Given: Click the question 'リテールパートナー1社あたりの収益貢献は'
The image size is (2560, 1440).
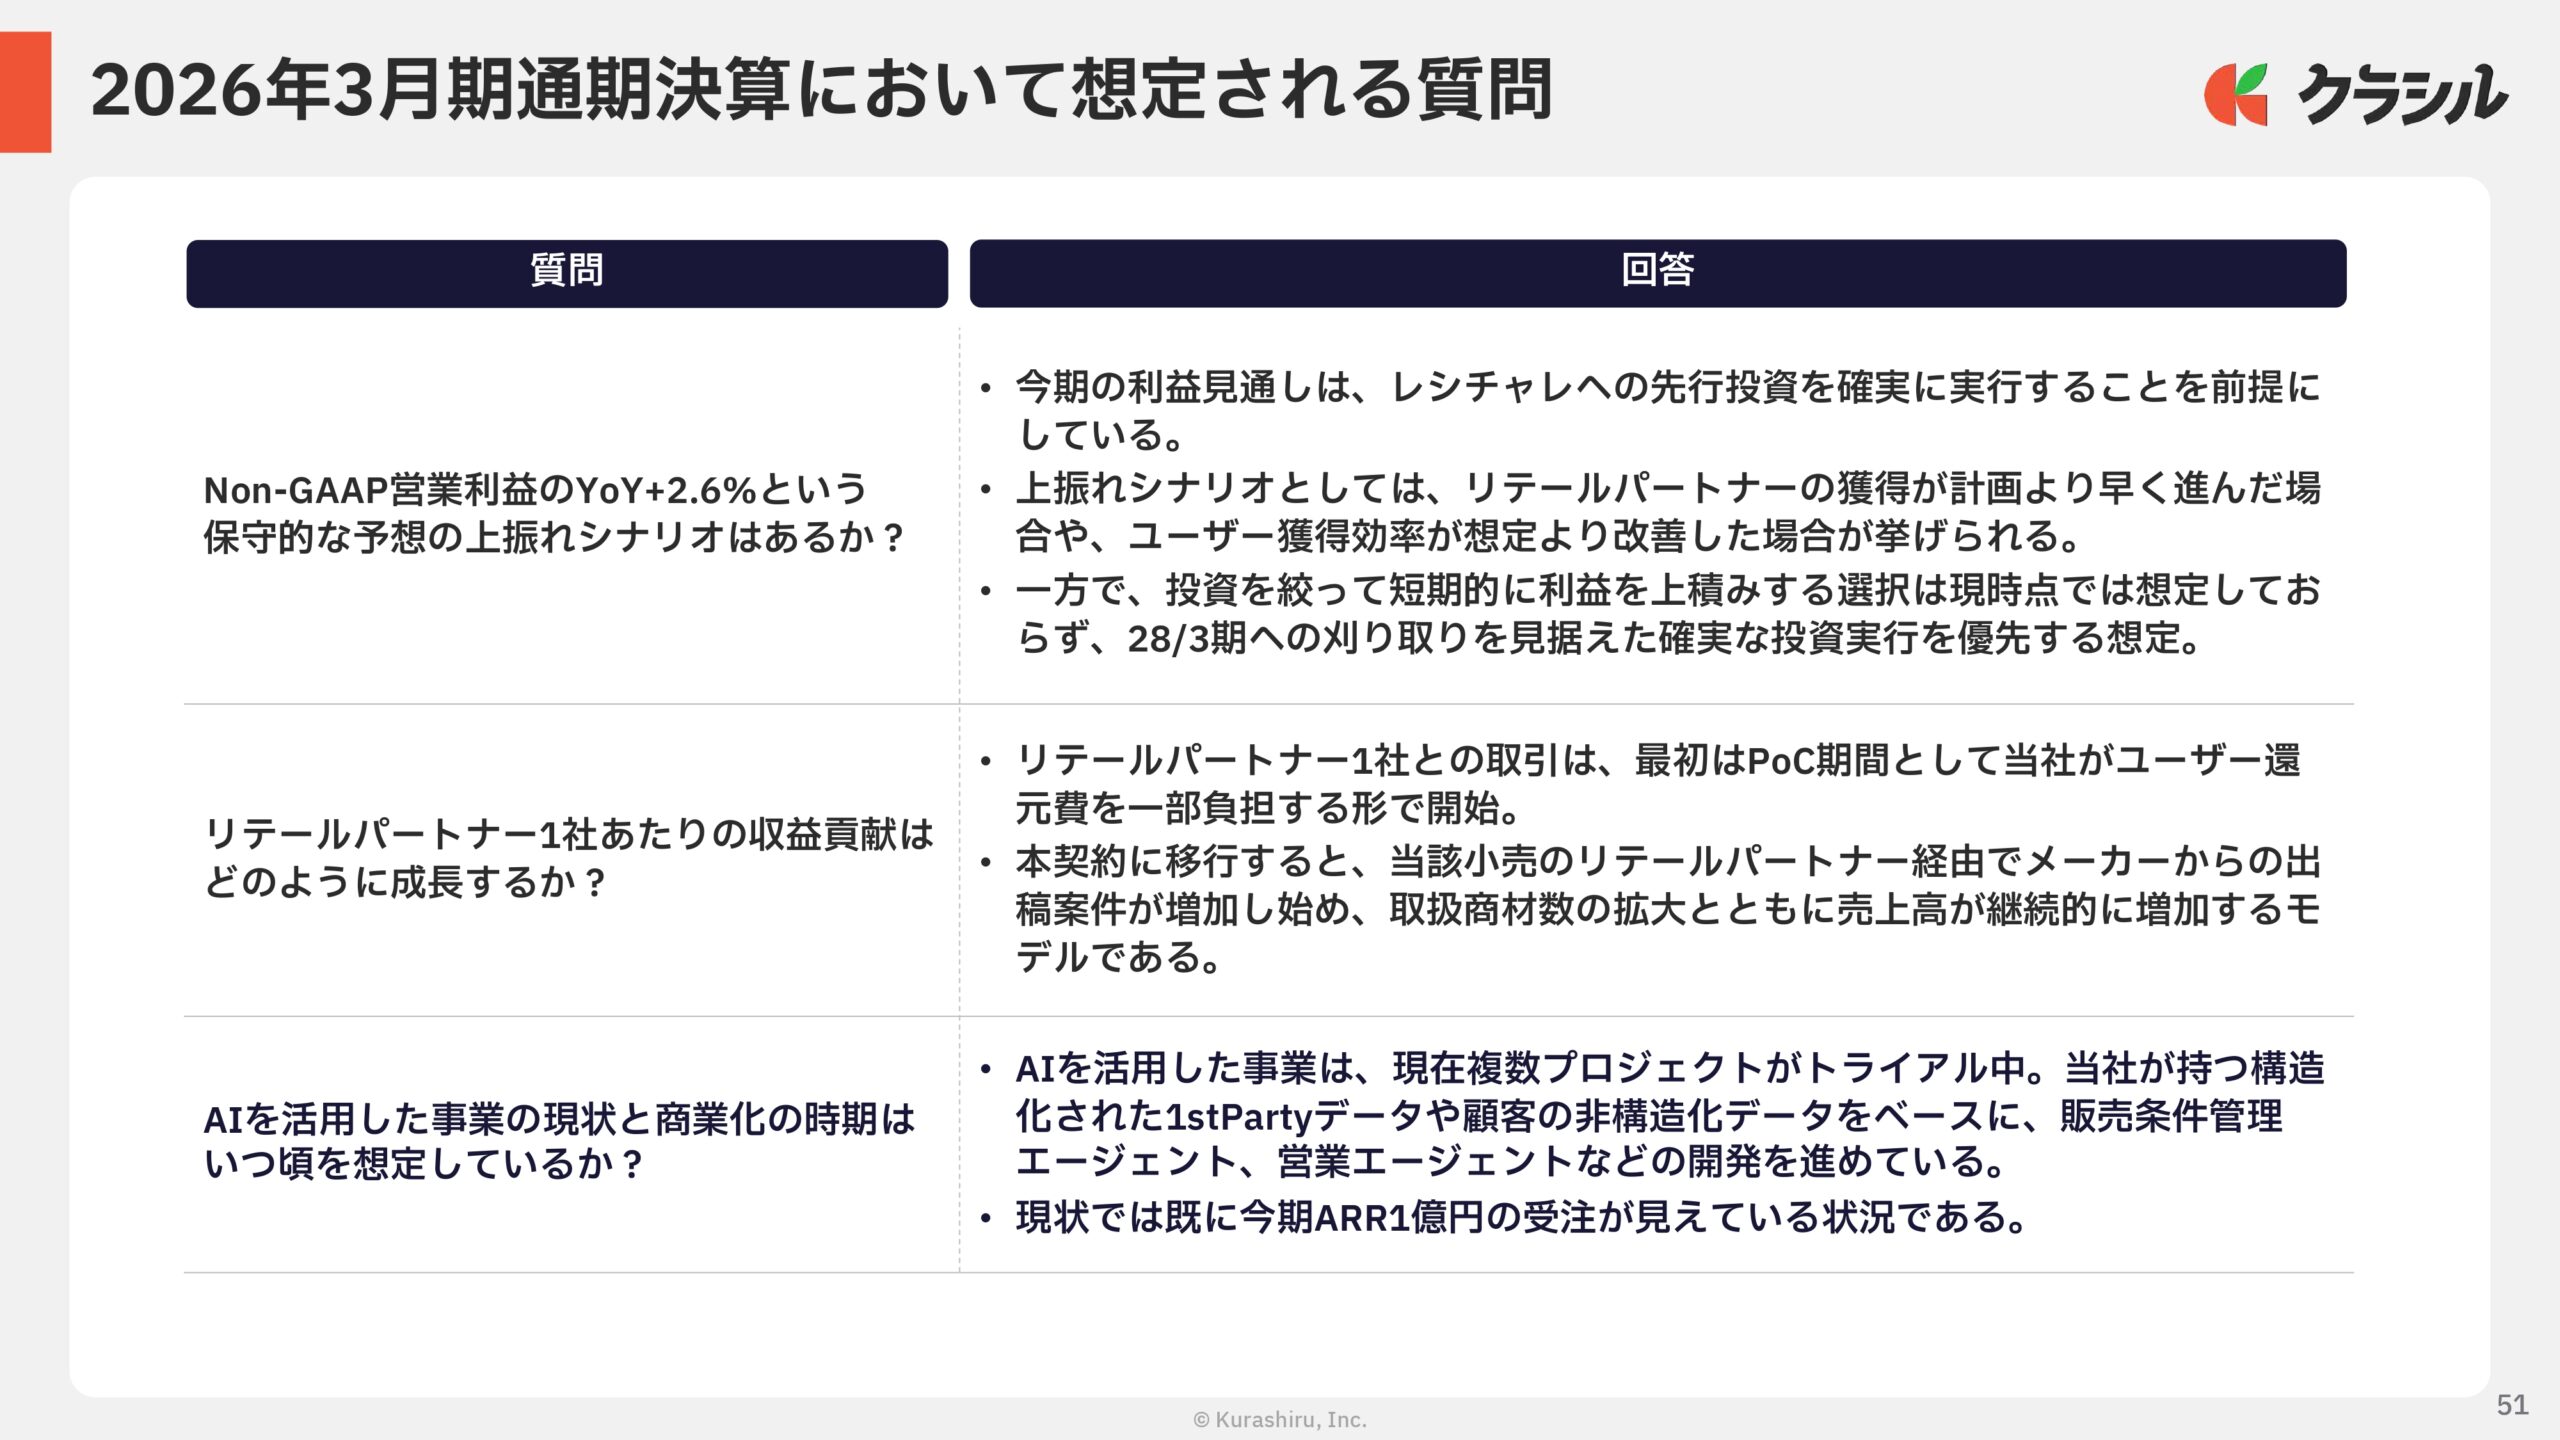Looking at the screenshot, I should tap(568, 857).
